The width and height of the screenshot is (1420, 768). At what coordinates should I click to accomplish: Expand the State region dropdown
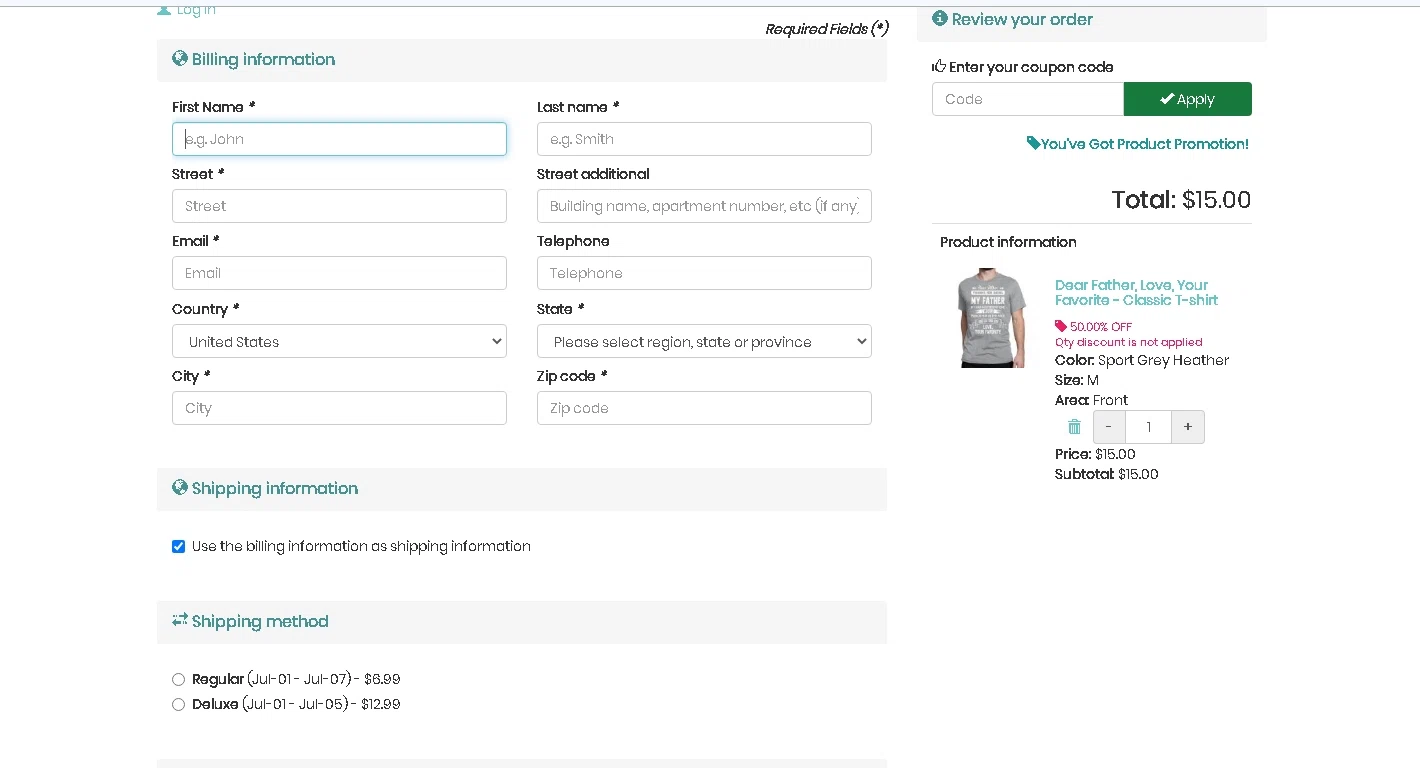click(x=704, y=342)
